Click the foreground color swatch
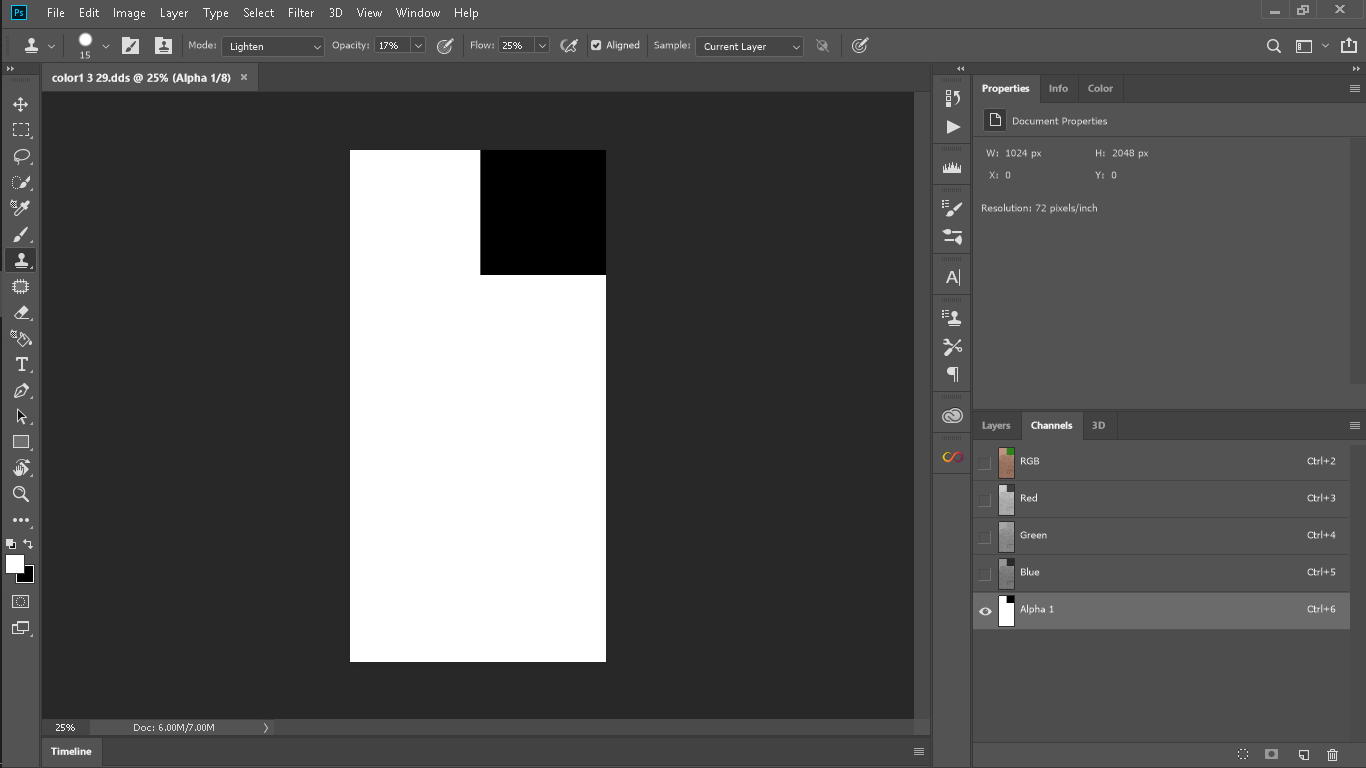1366x768 pixels. (14, 564)
